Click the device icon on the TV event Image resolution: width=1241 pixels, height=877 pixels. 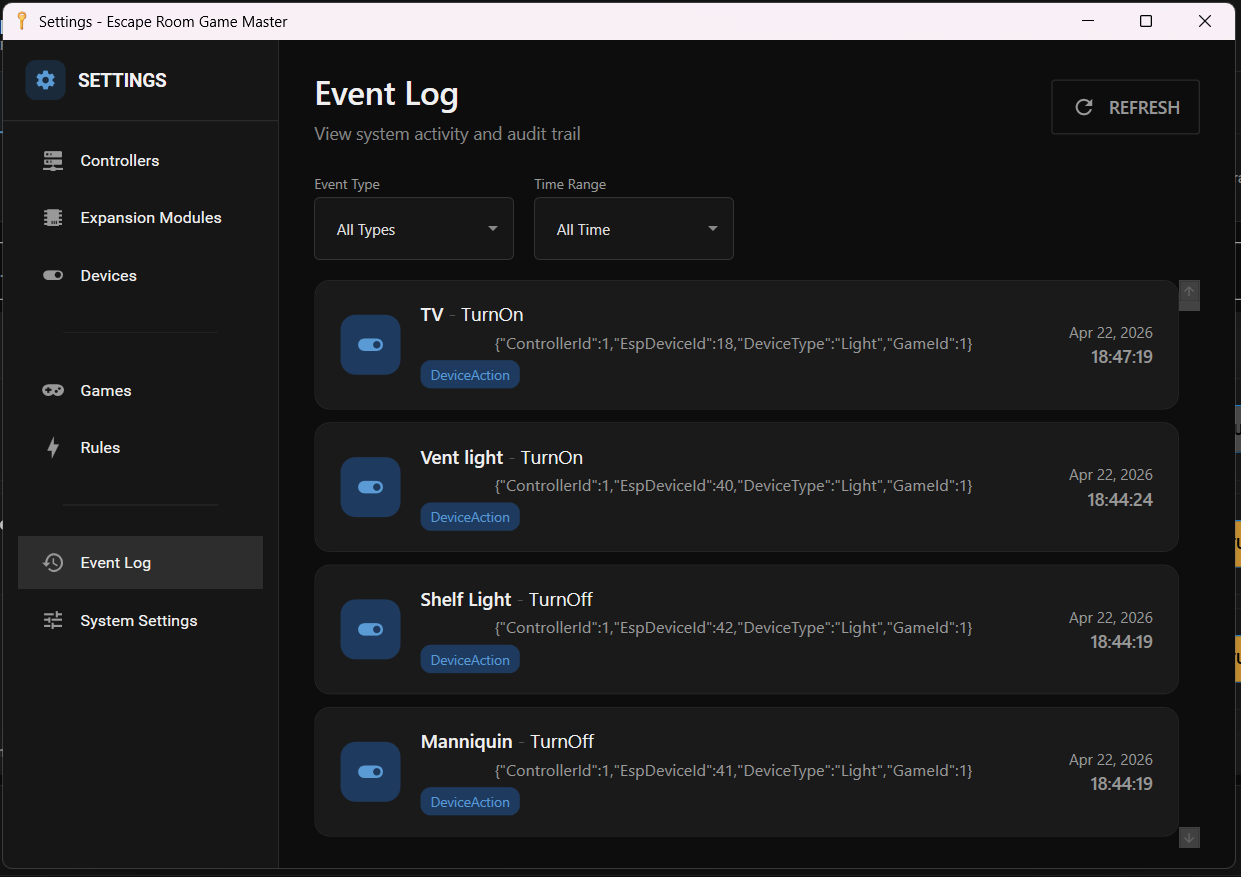pos(370,345)
